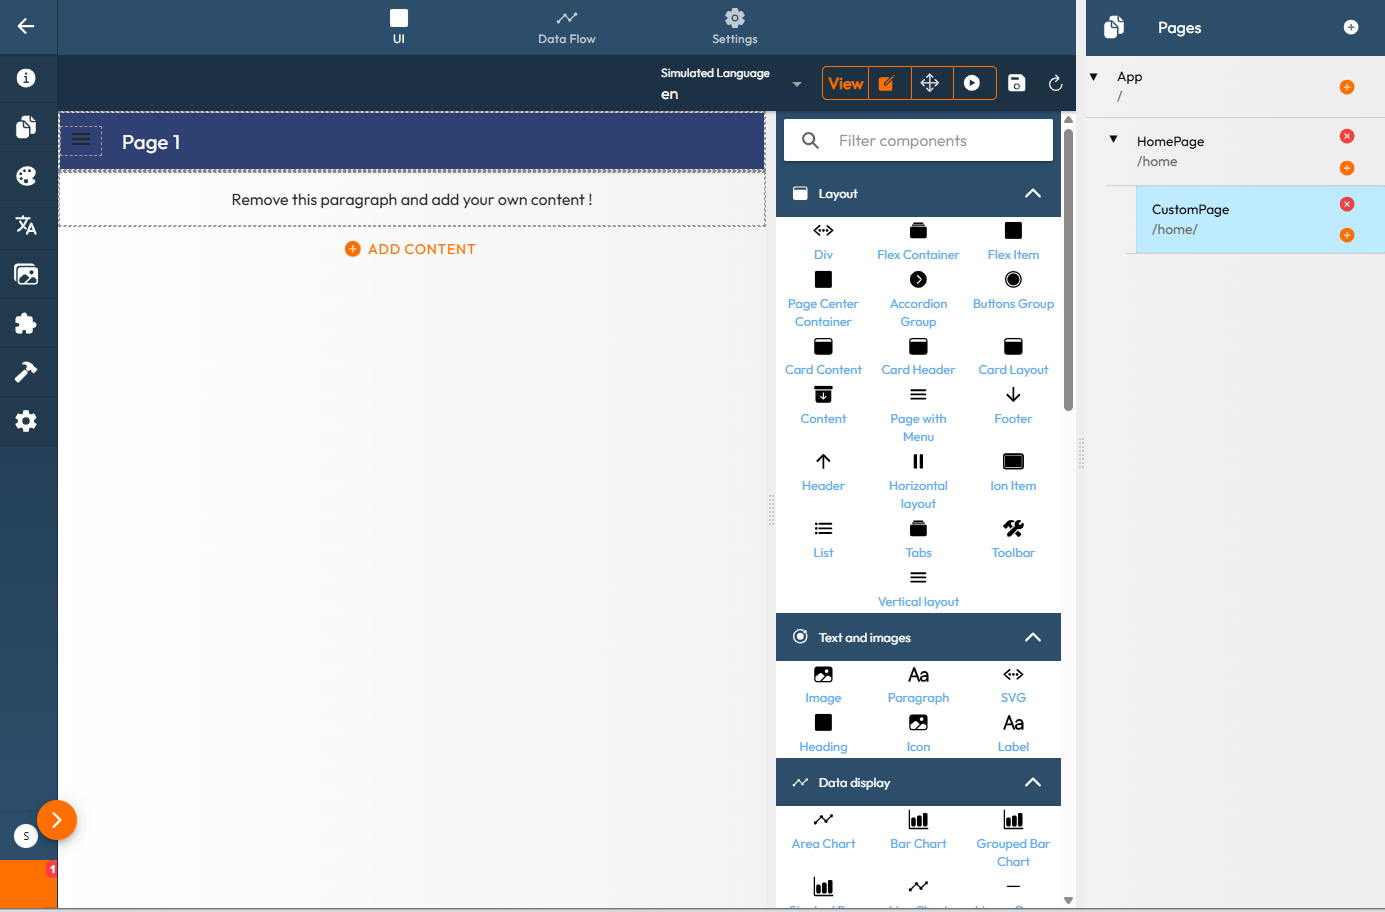Open the Settings tab
The height and width of the screenshot is (912, 1385).
tap(734, 27)
